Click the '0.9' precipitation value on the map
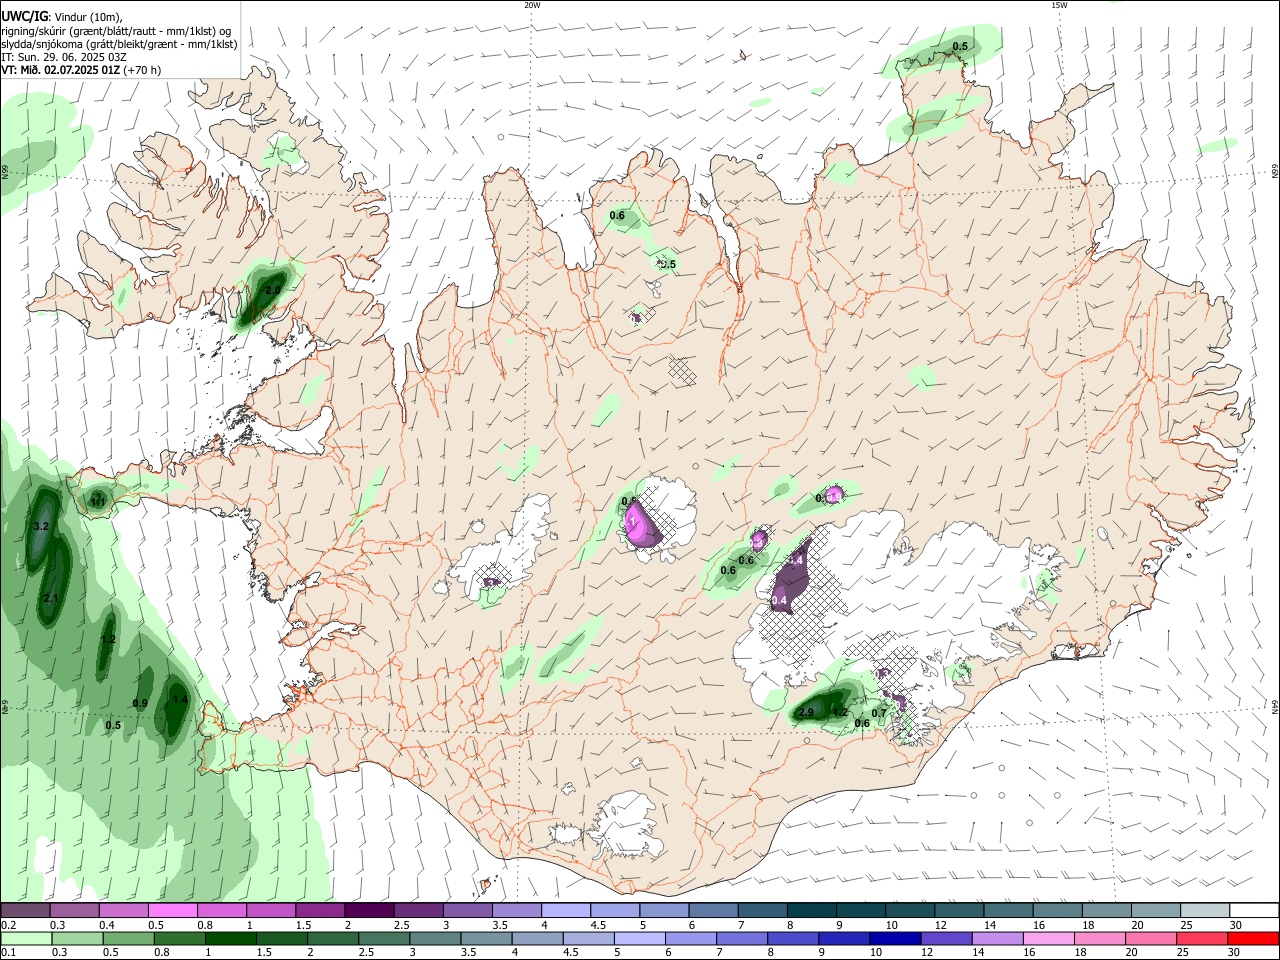 tap(140, 704)
